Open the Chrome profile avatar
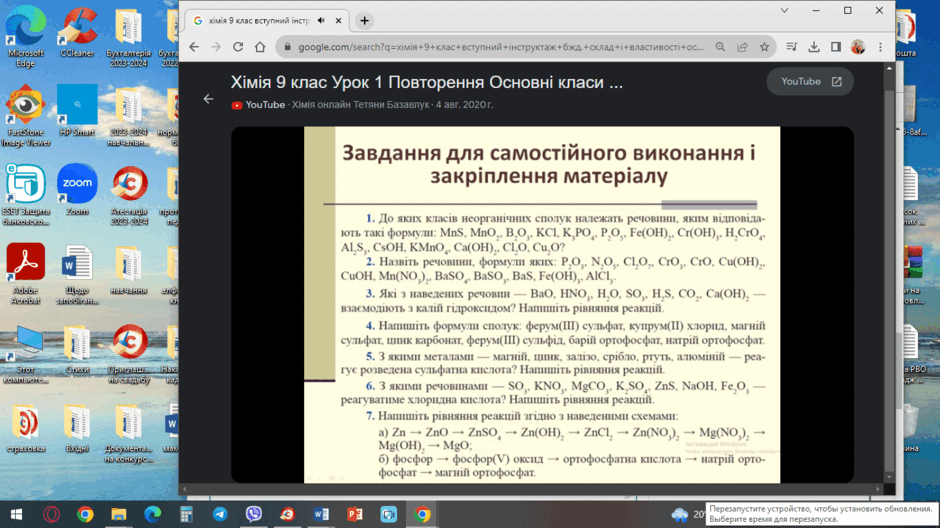 (858, 47)
